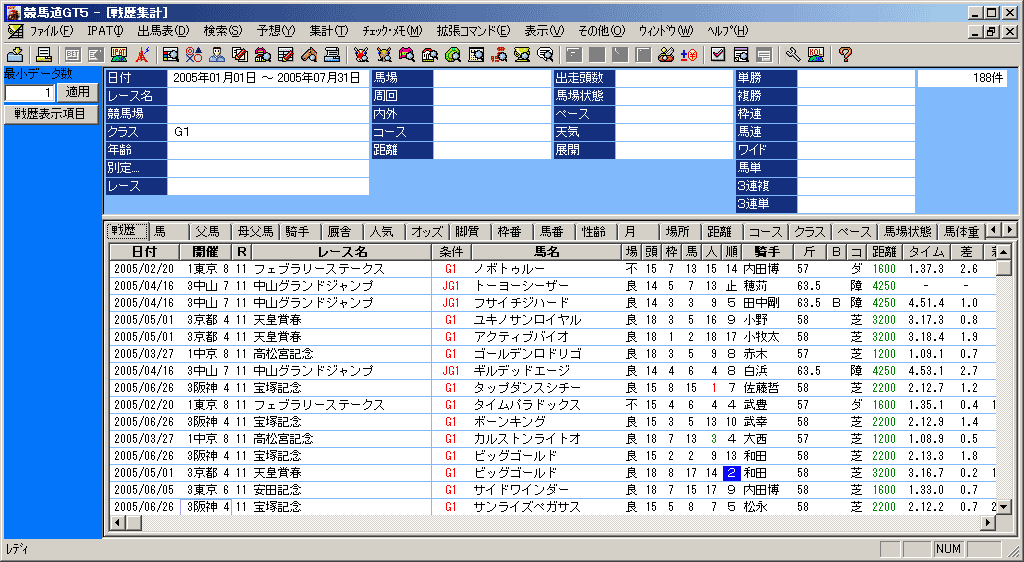Click the 最小データ数 input field
The width and height of the screenshot is (1024, 562).
coord(29,93)
